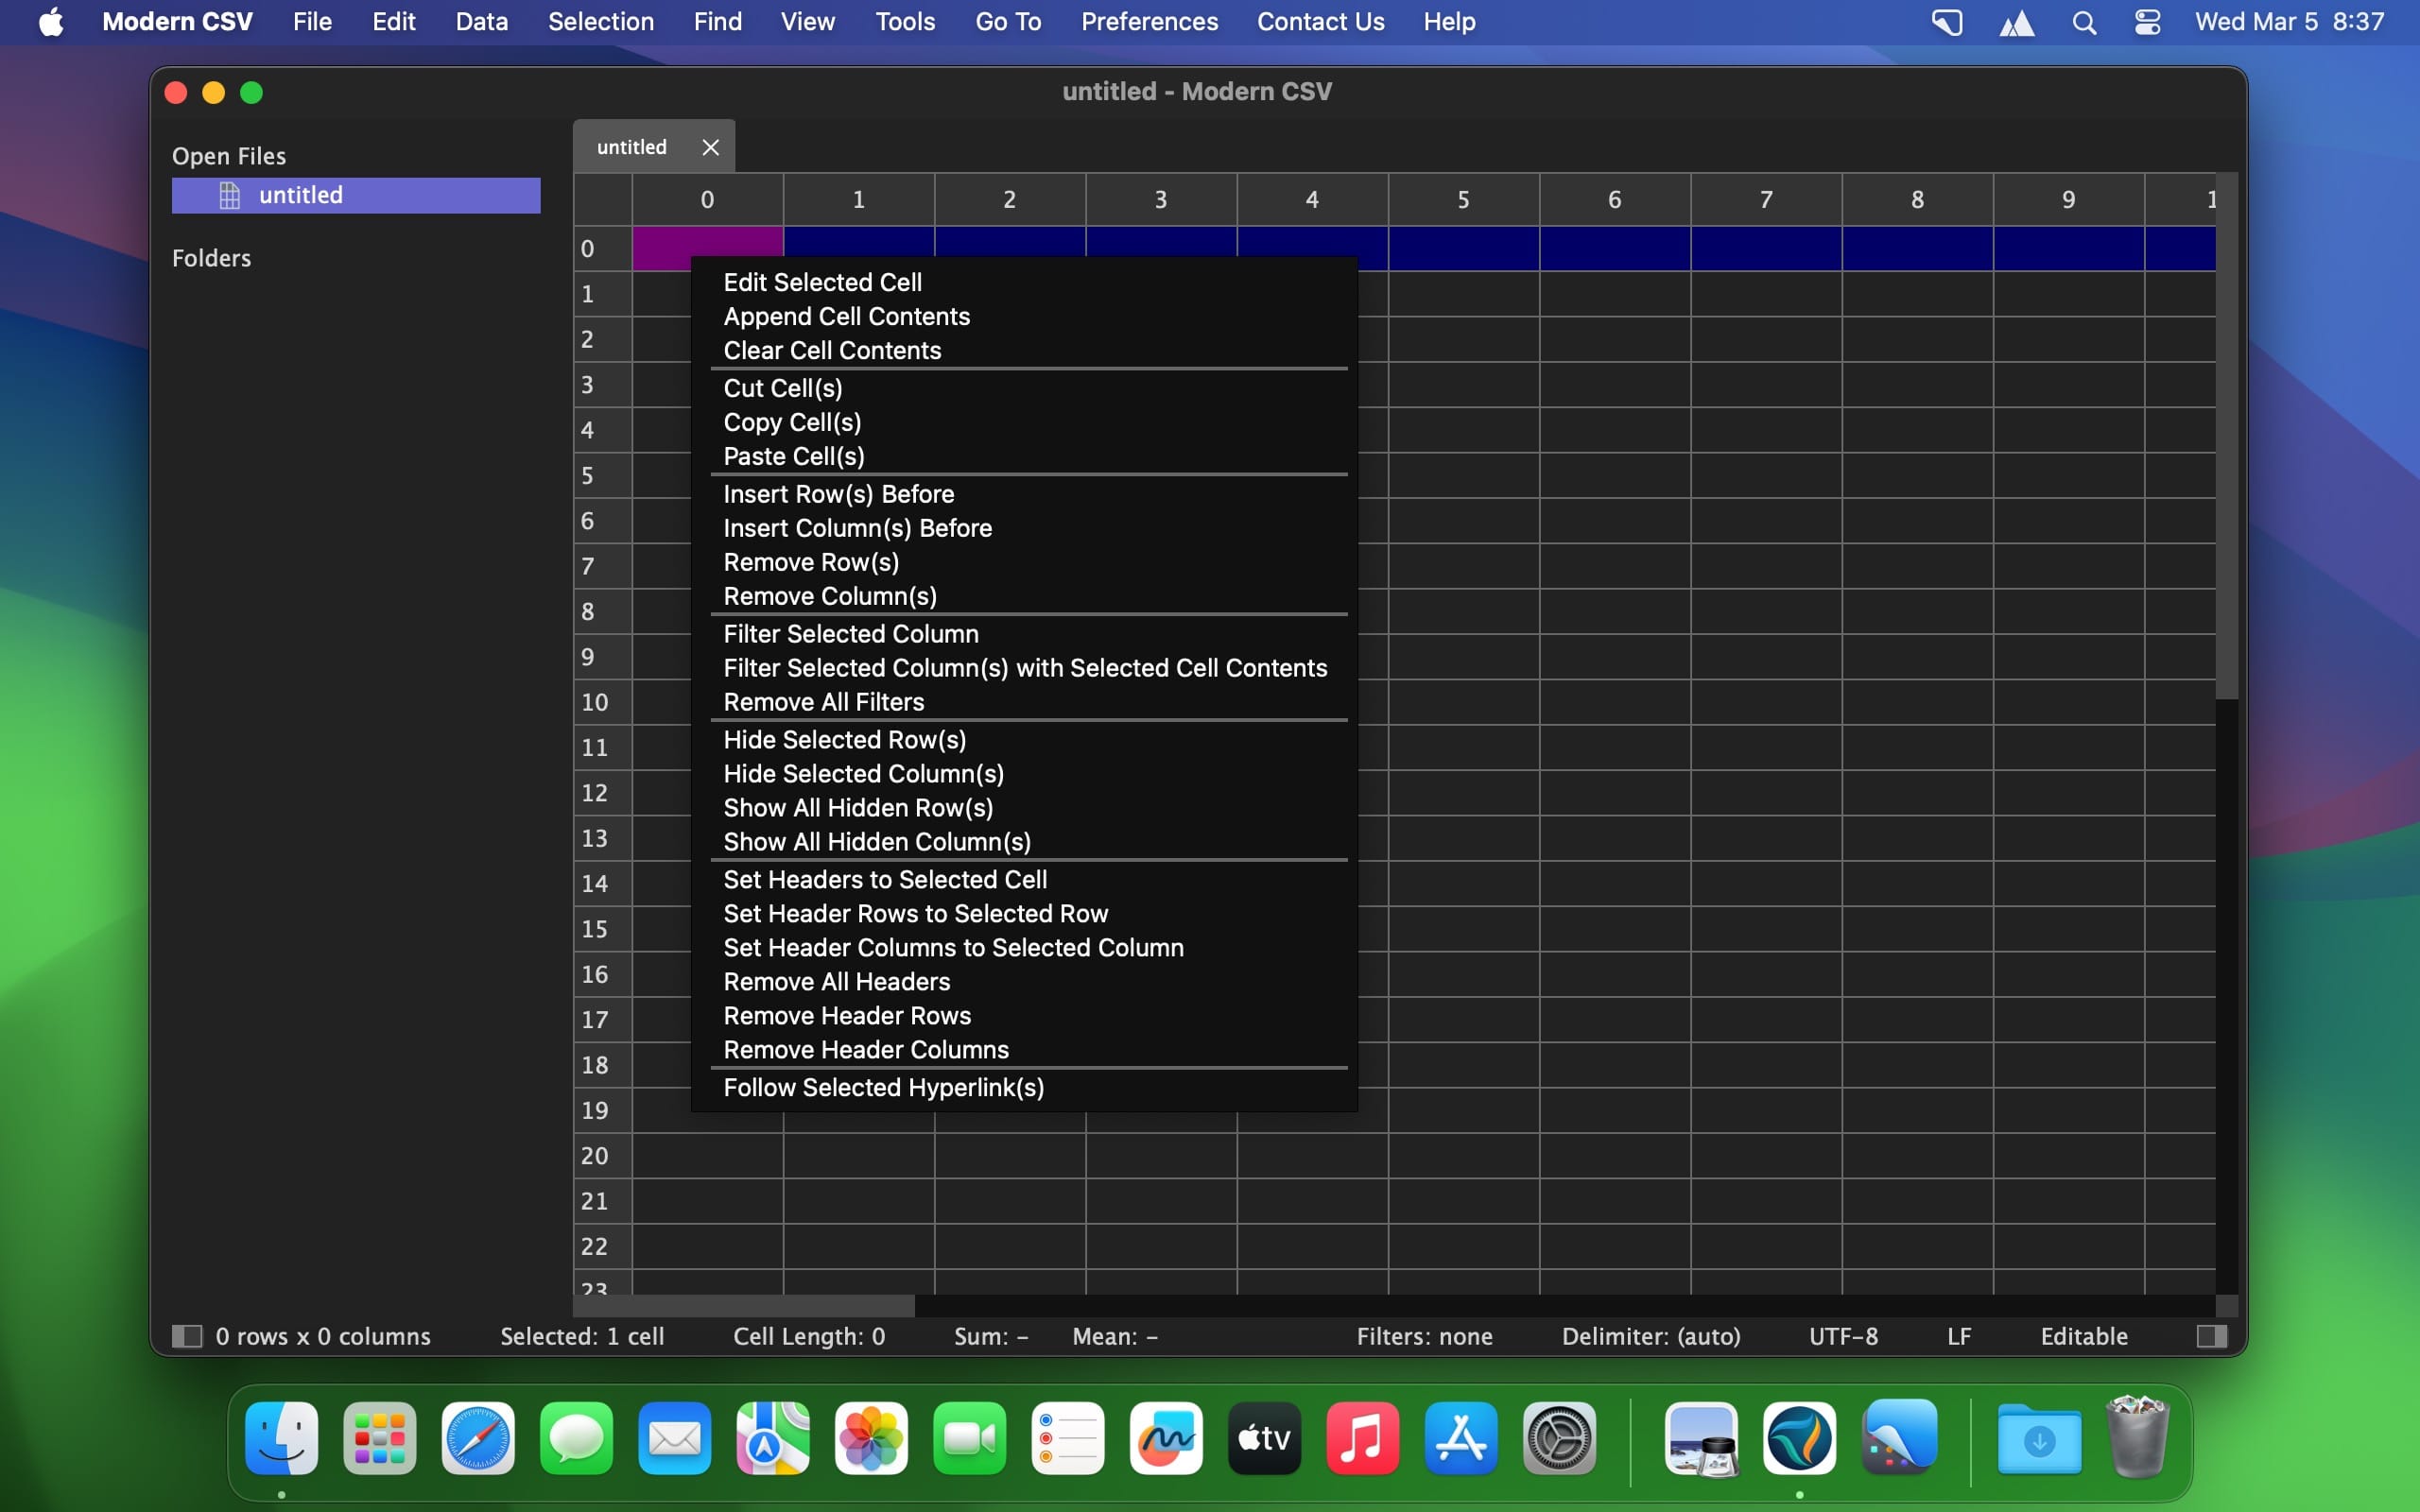Open Music from the dock
2420x1512 pixels.
point(1363,1439)
